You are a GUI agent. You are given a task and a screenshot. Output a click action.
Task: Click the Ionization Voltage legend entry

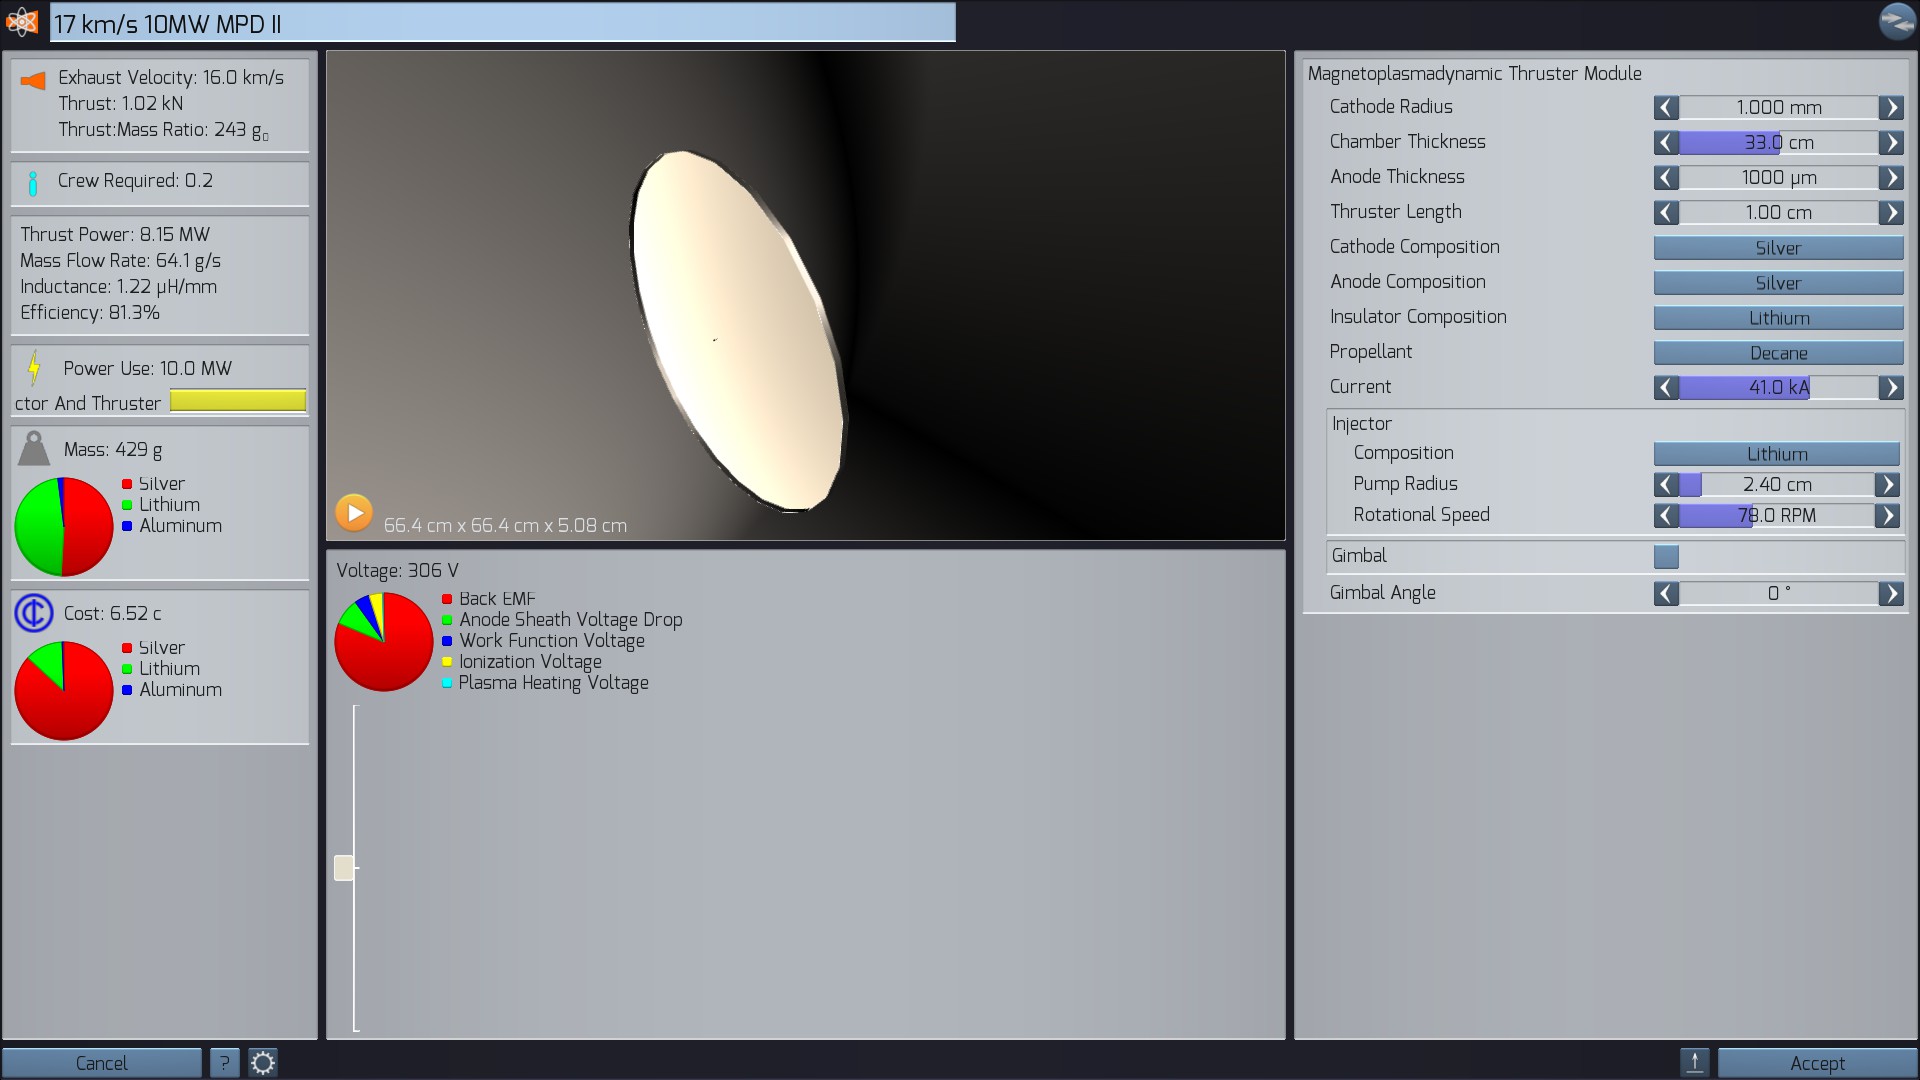(x=521, y=661)
